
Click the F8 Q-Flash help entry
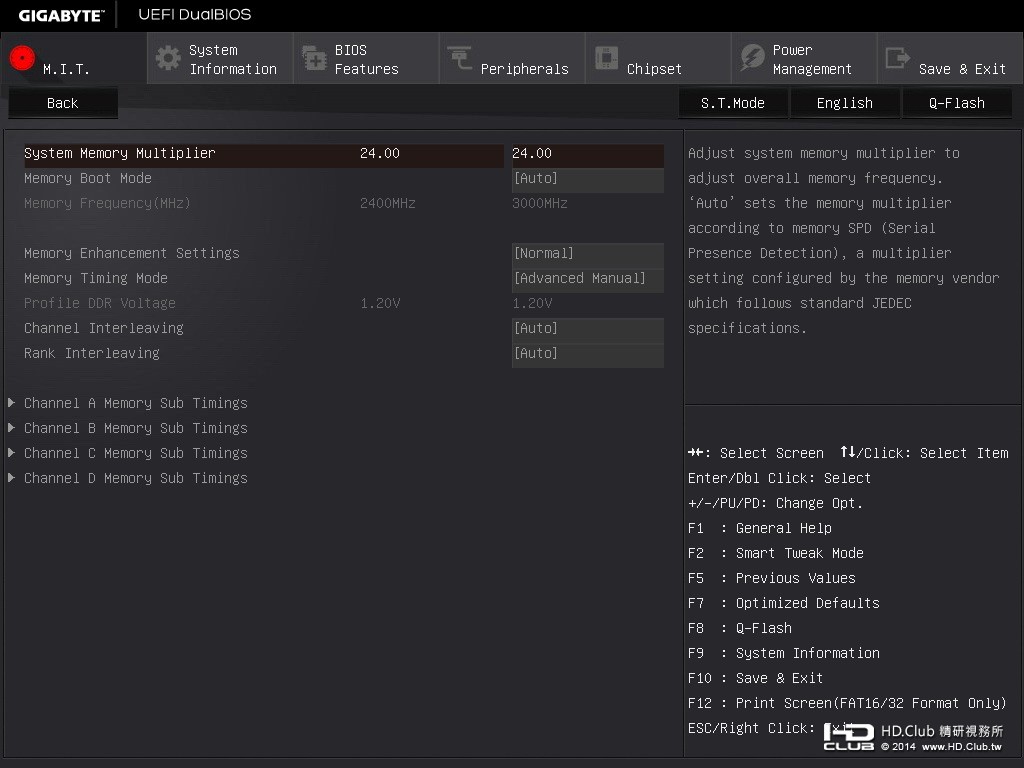click(x=740, y=628)
